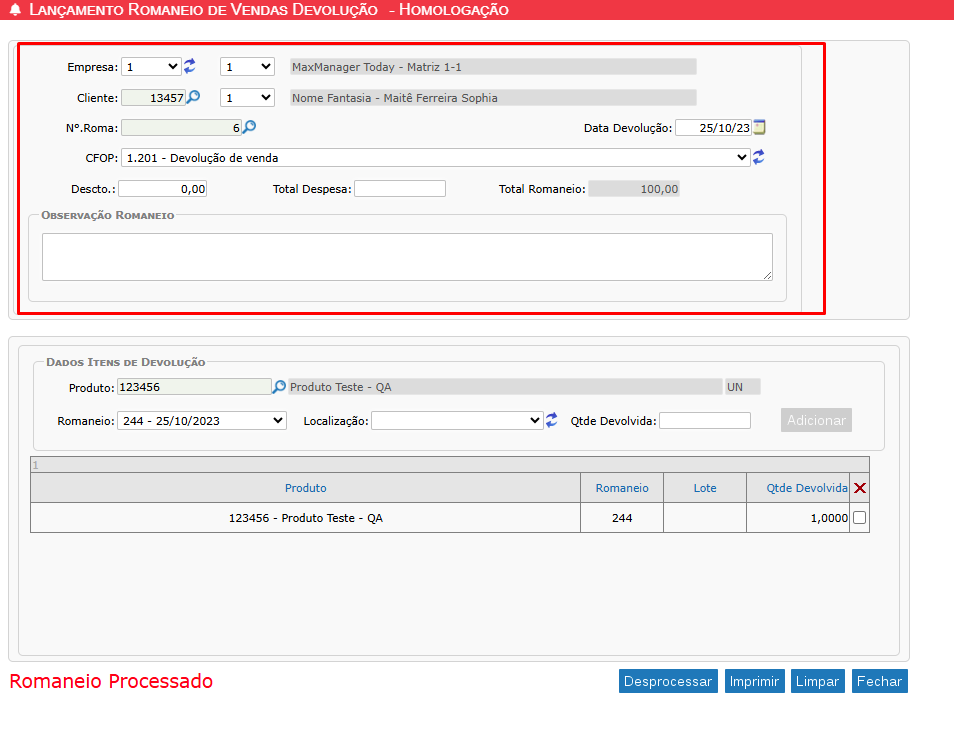The height and width of the screenshot is (735, 954).
Task: Click the bell icon in the title bar
Action: [14, 10]
